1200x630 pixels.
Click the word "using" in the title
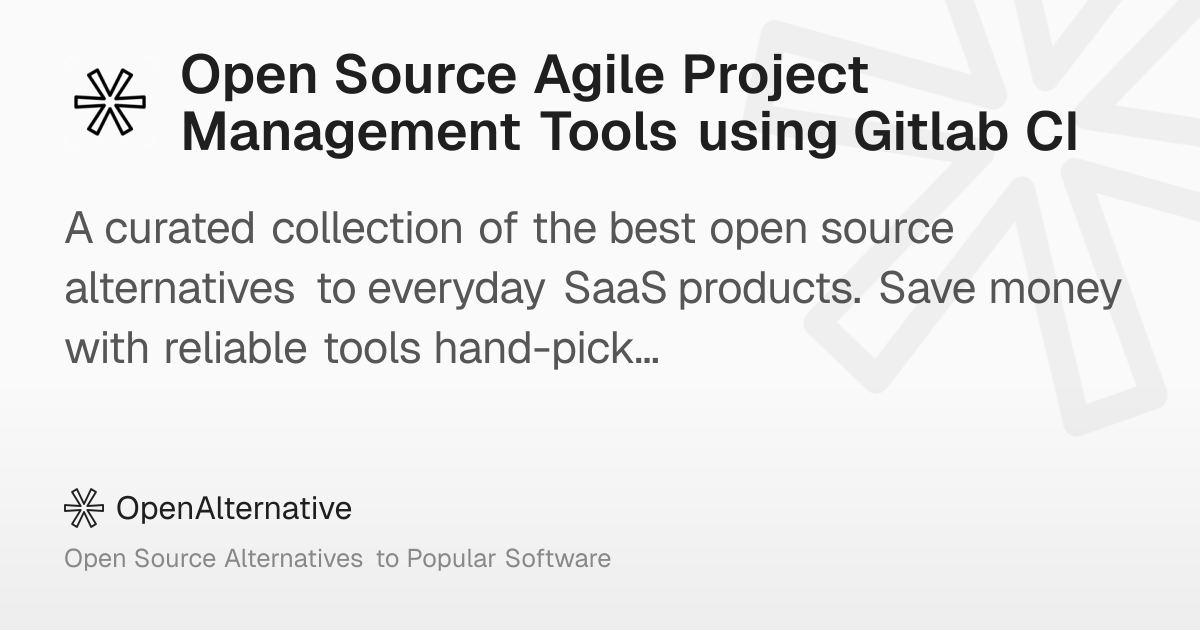point(766,132)
